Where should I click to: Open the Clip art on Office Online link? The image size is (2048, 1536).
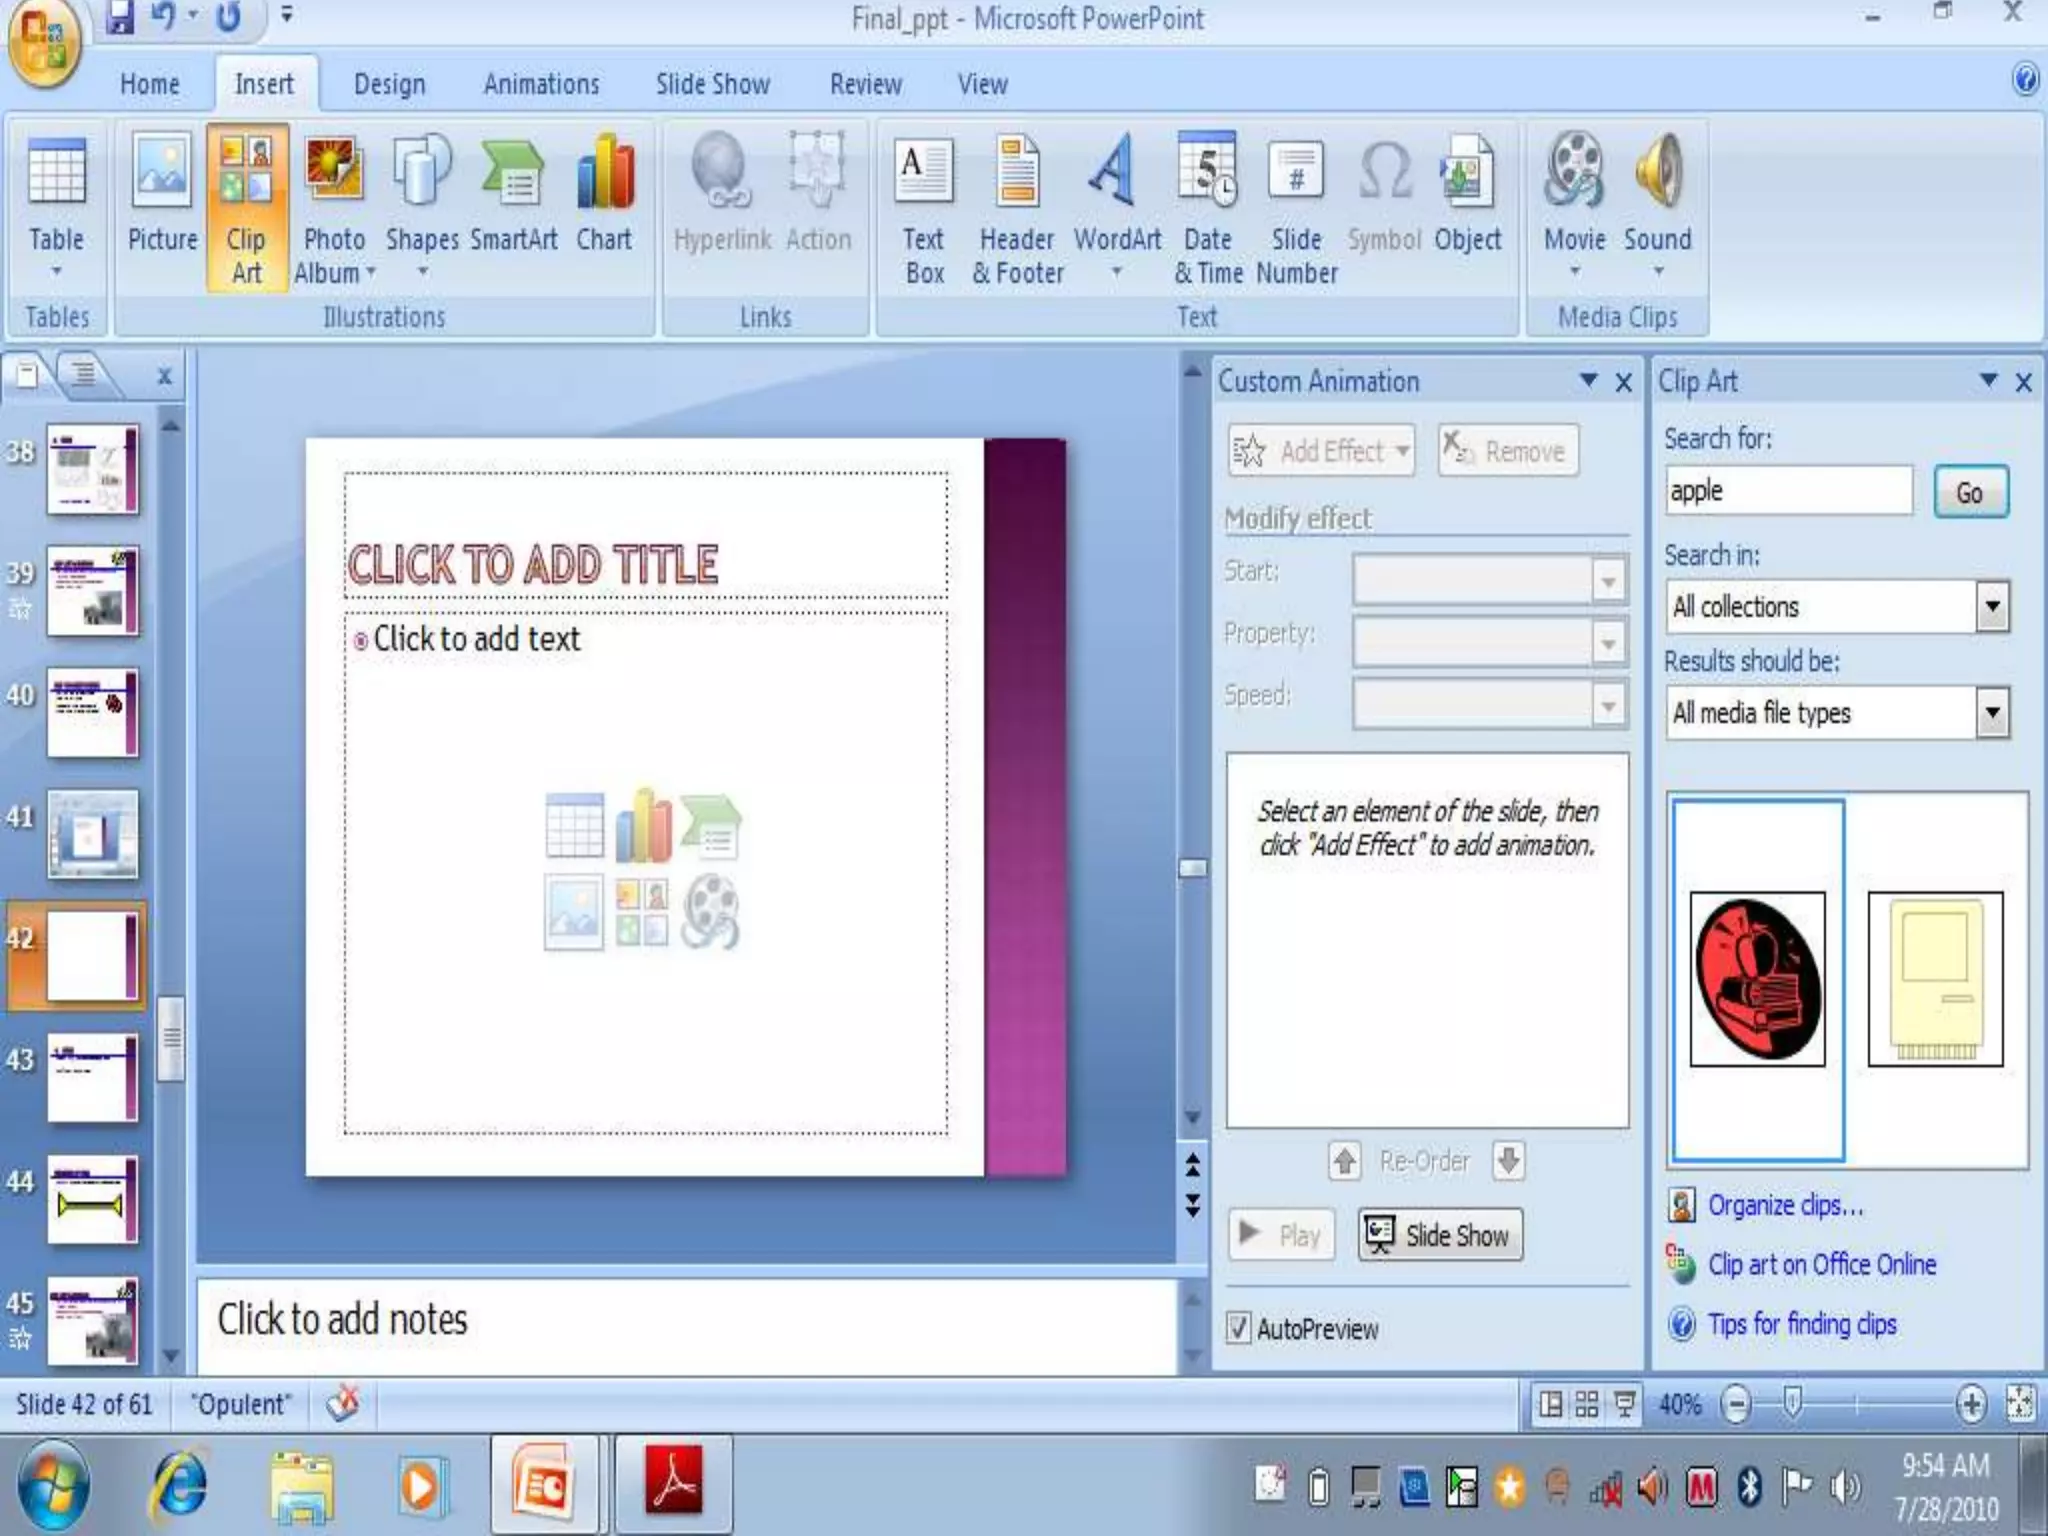coord(1821,1264)
